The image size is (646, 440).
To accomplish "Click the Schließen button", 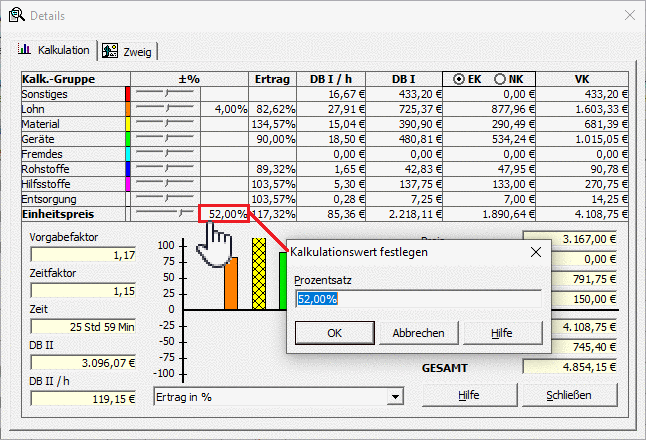I will coord(569,395).
